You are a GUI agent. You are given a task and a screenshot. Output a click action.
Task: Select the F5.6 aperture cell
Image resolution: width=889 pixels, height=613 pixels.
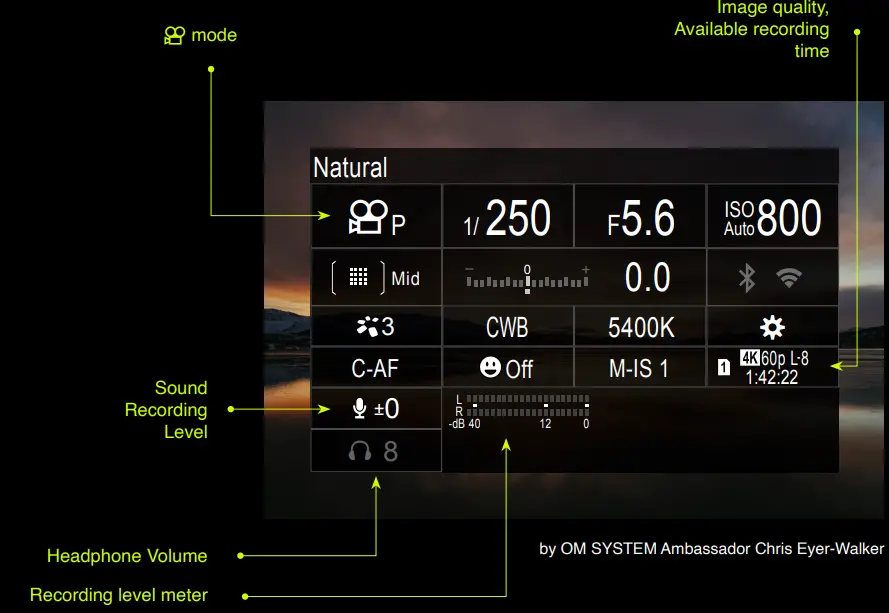click(640, 216)
